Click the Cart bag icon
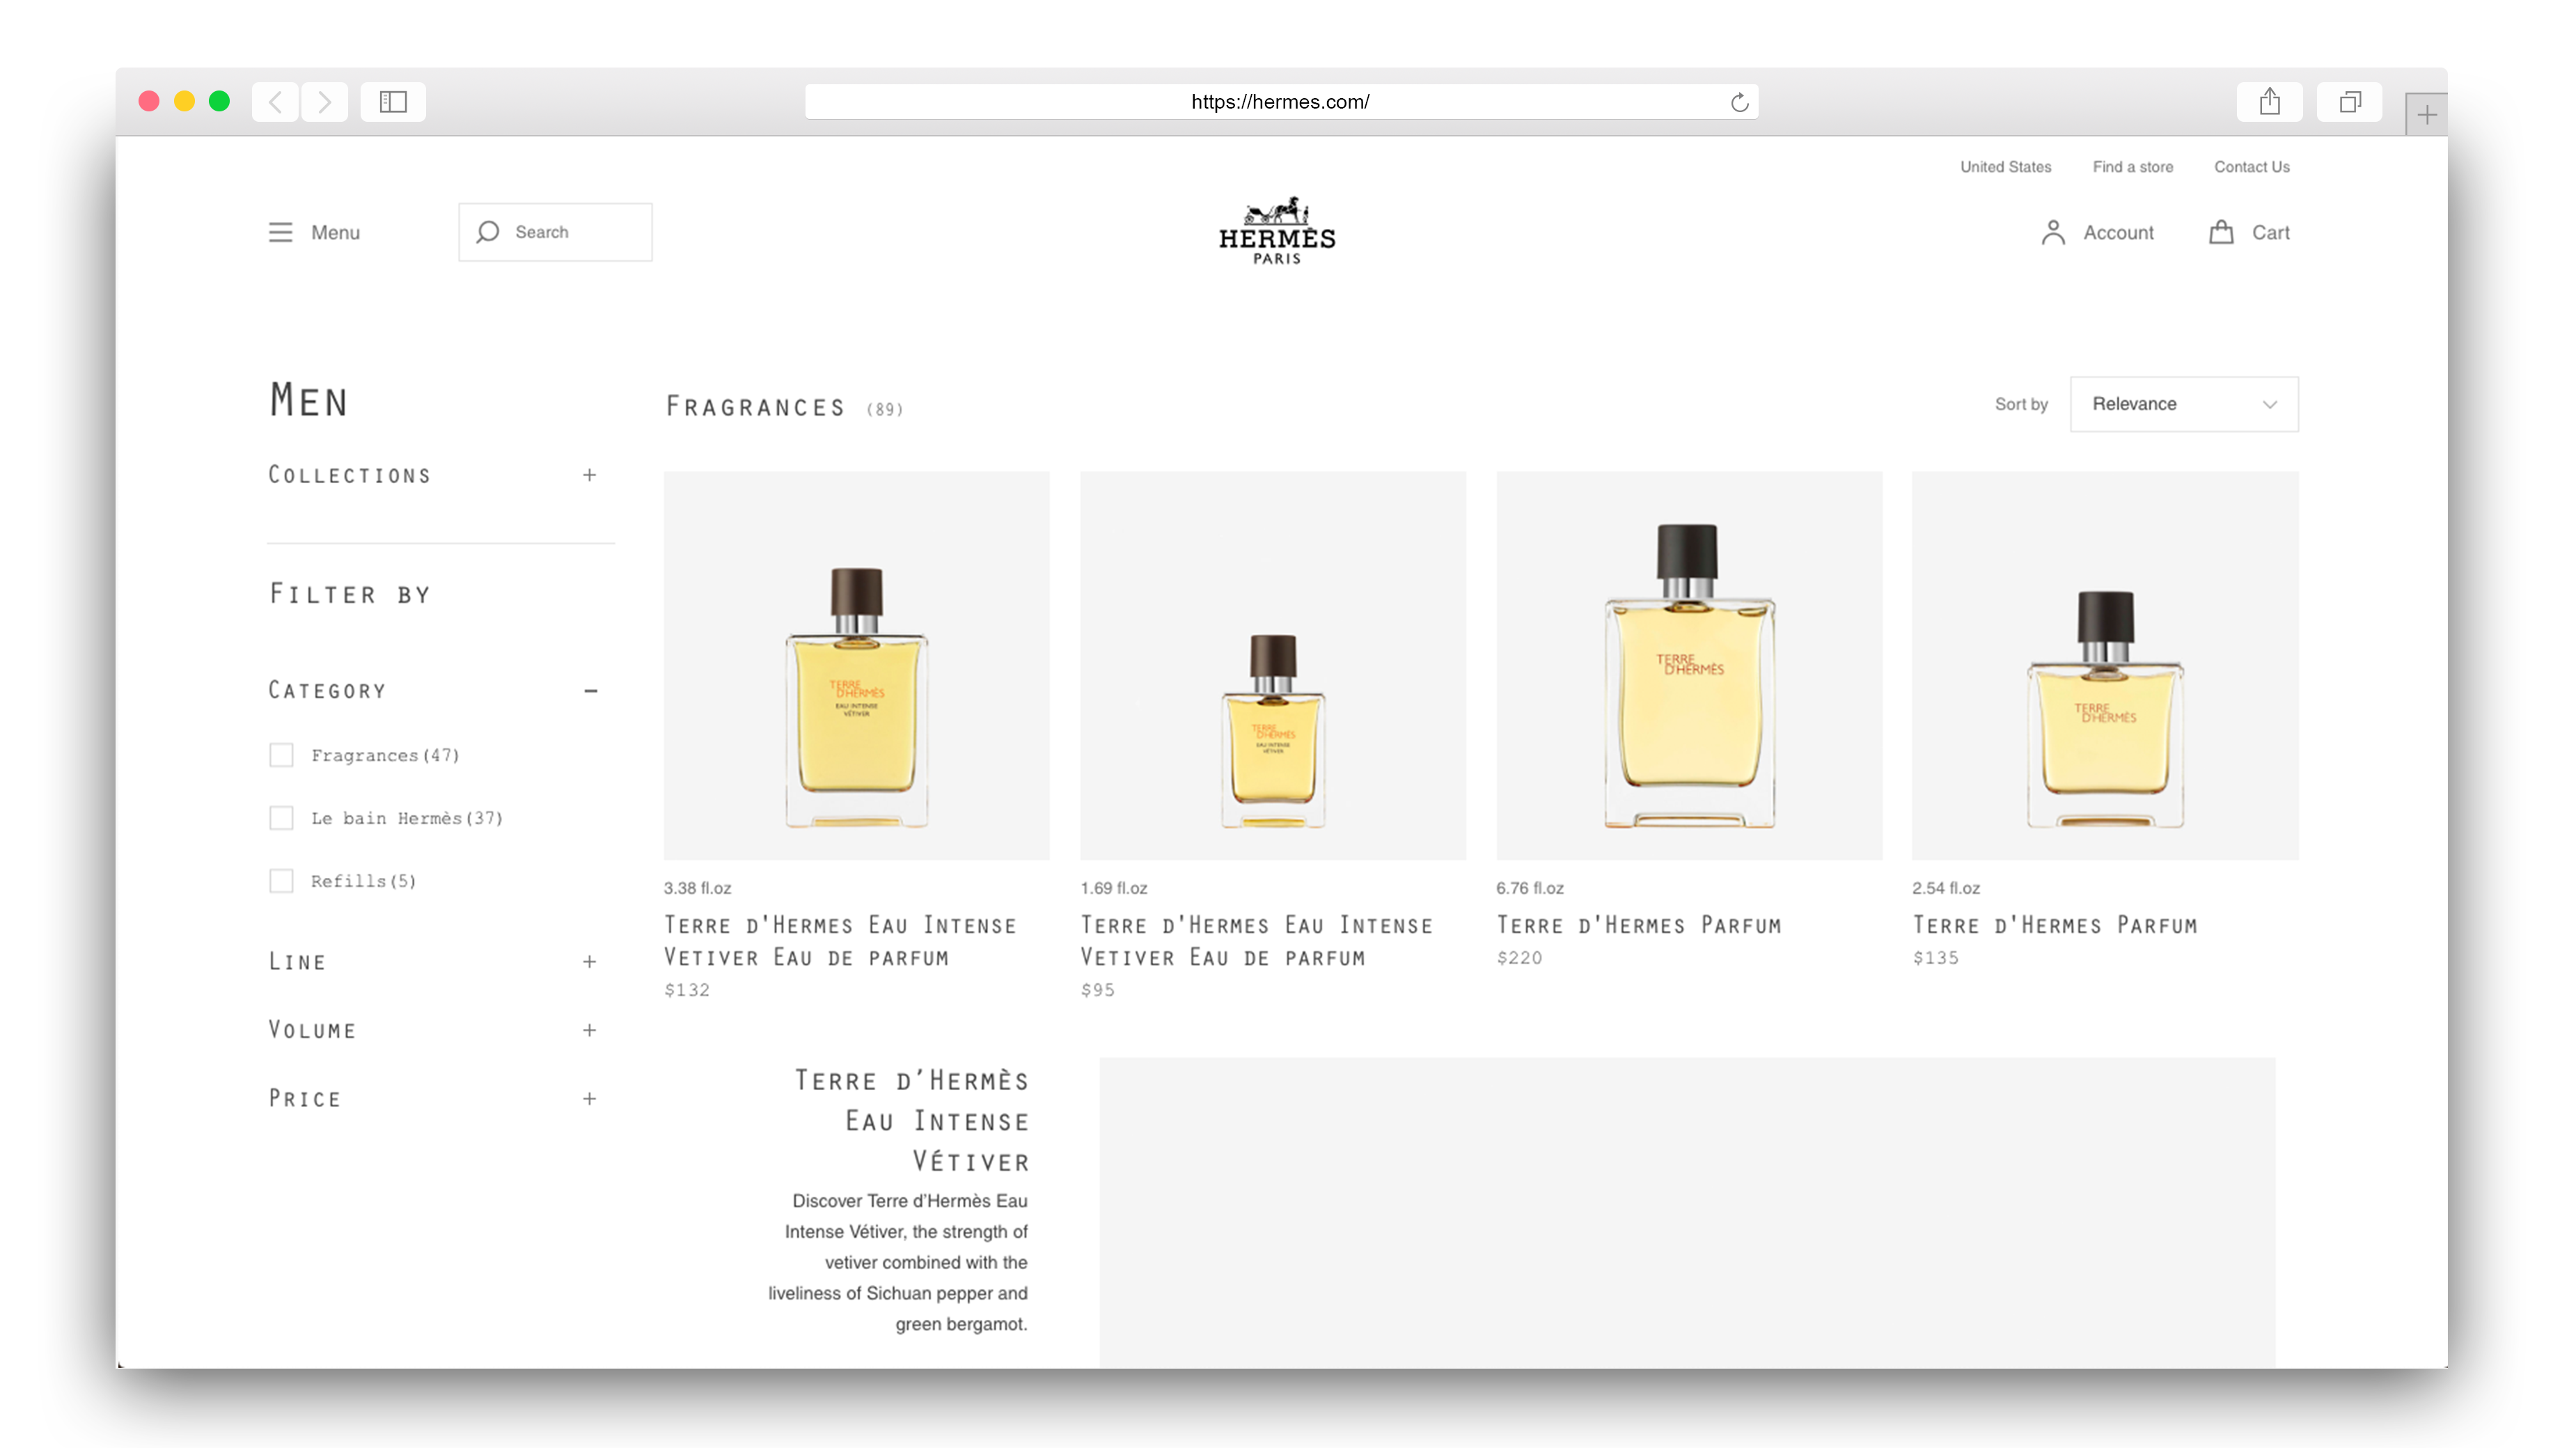 click(2221, 232)
